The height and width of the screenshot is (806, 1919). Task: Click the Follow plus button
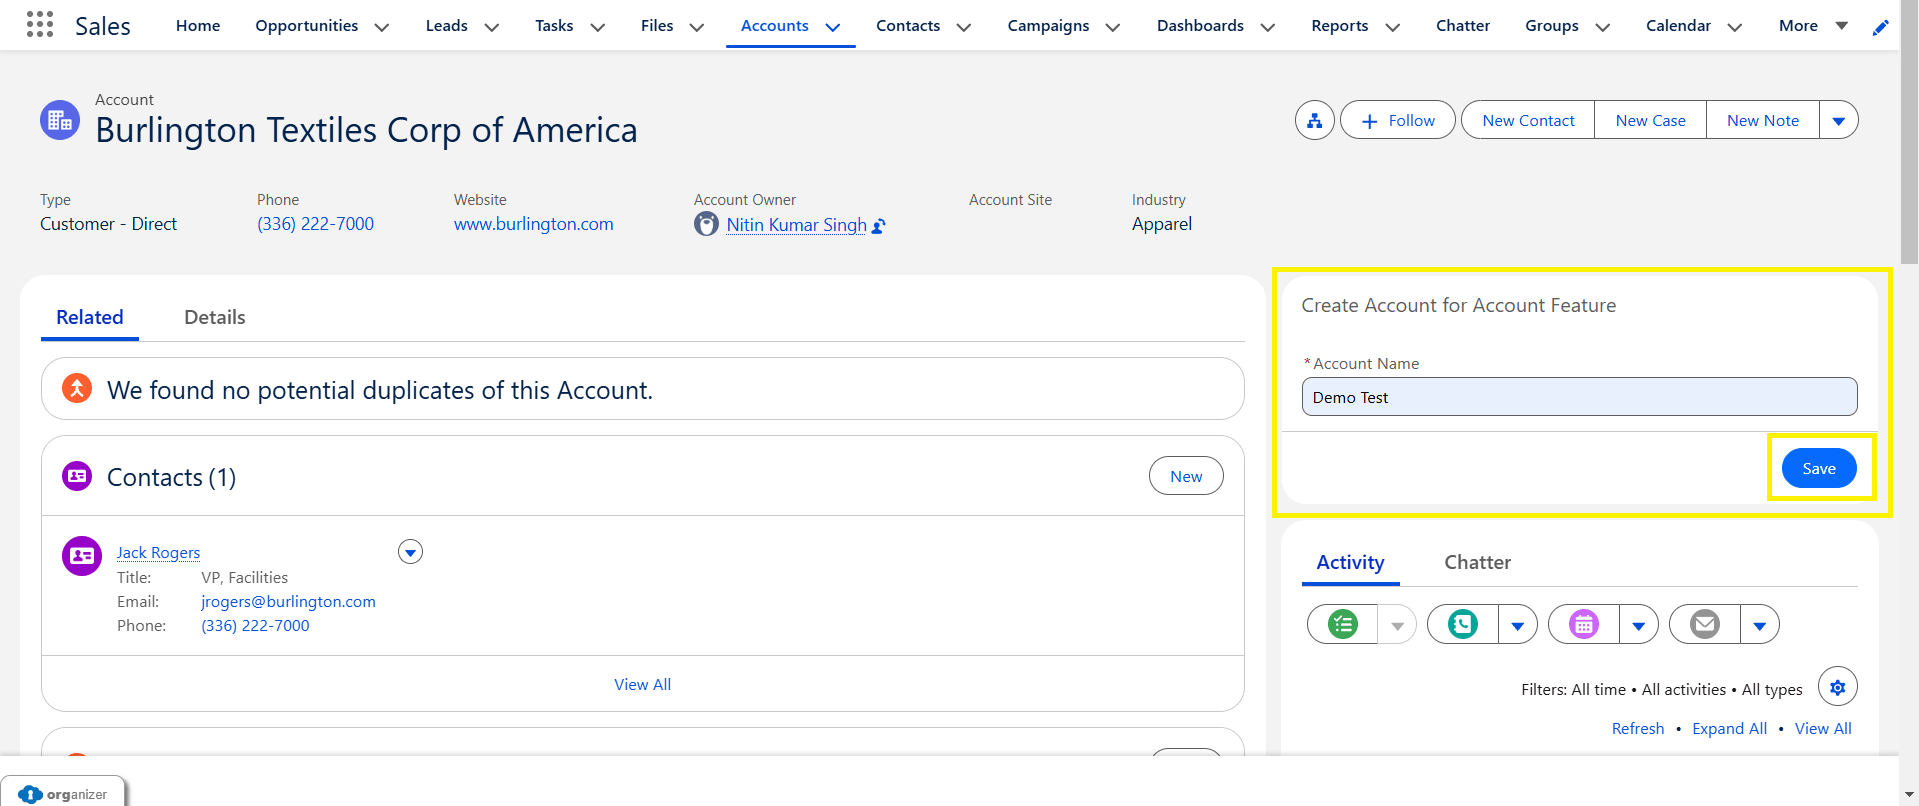pos(1397,120)
